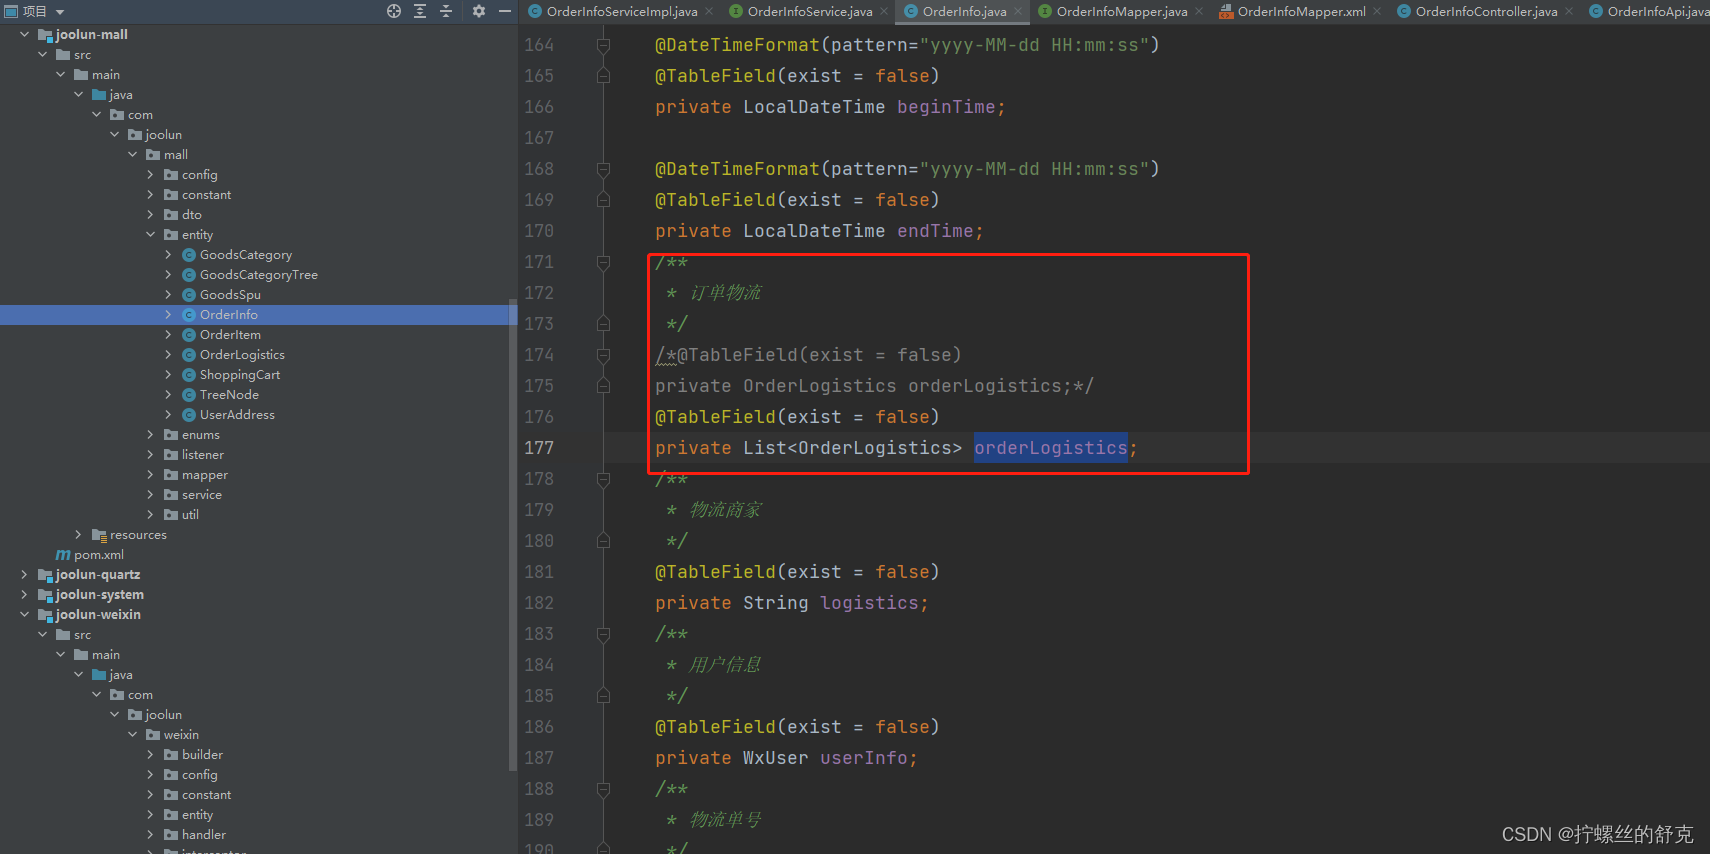The height and width of the screenshot is (854, 1710).
Task: Close the OrderInfoServiceImpl.java tab
Action: pos(709,12)
